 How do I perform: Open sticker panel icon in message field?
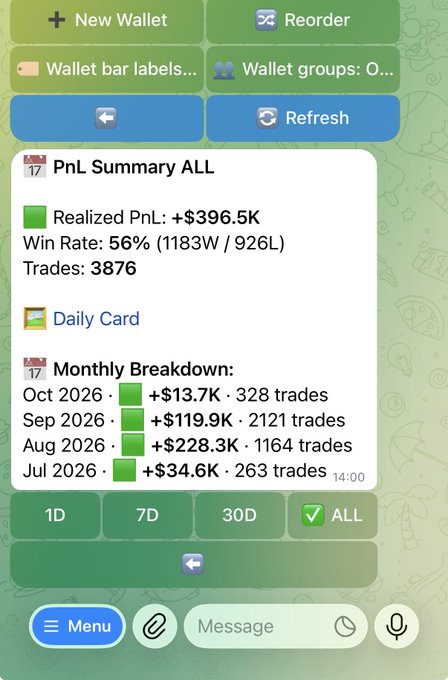pos(345,627)
